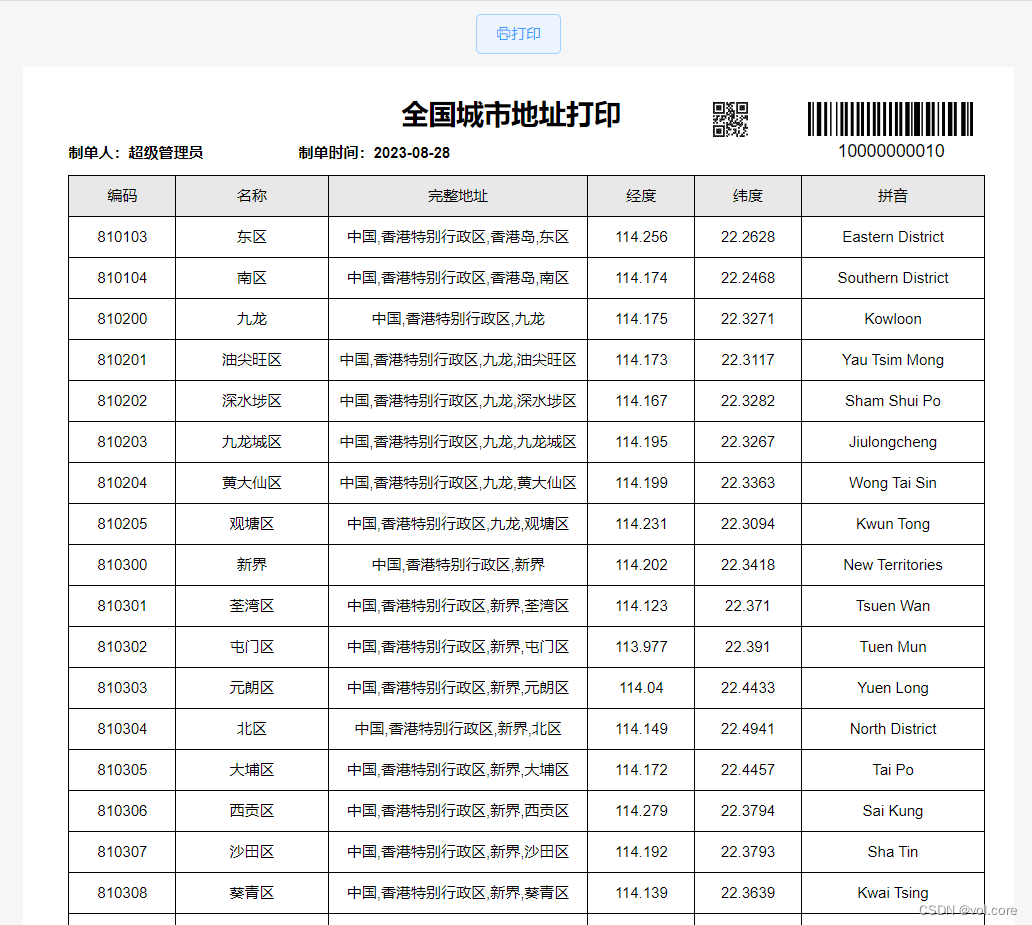Click the 打印 print button
1032x925 pixels.
click(x=518, y=34)
